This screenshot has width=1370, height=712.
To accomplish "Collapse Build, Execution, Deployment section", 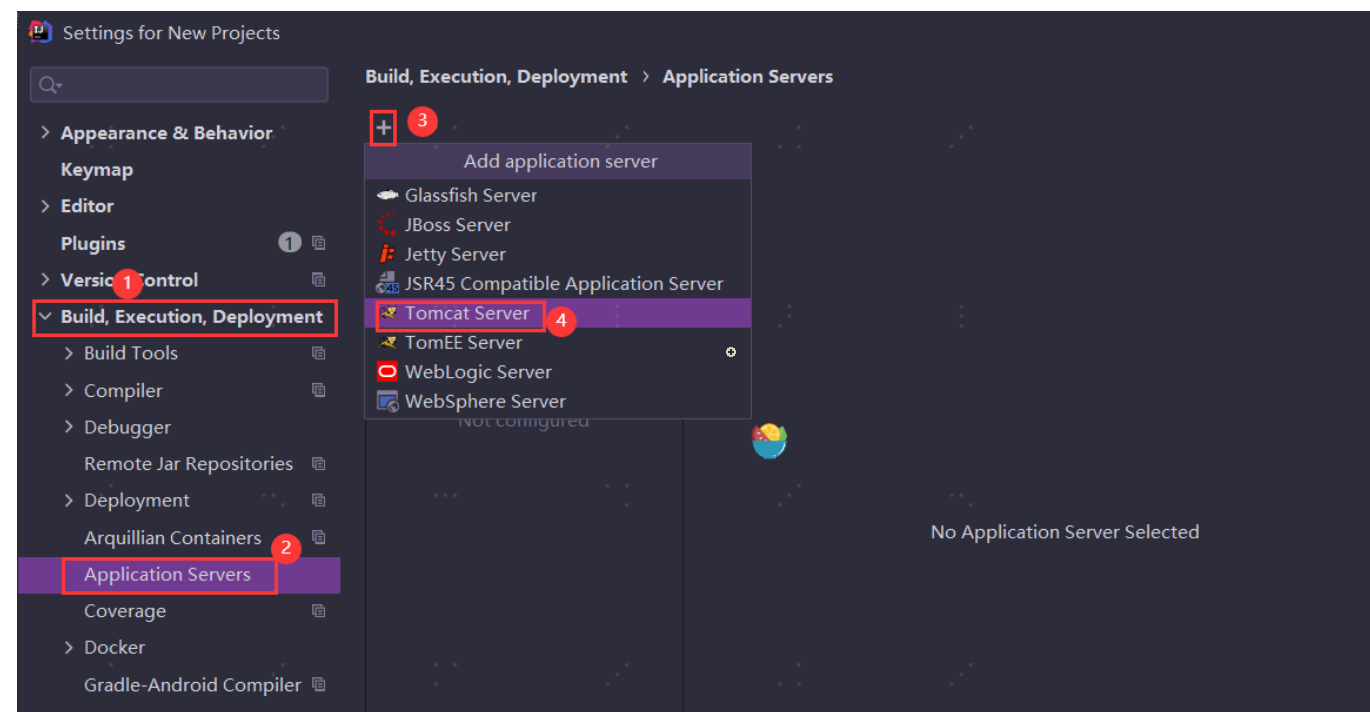I will pos(45,317).
